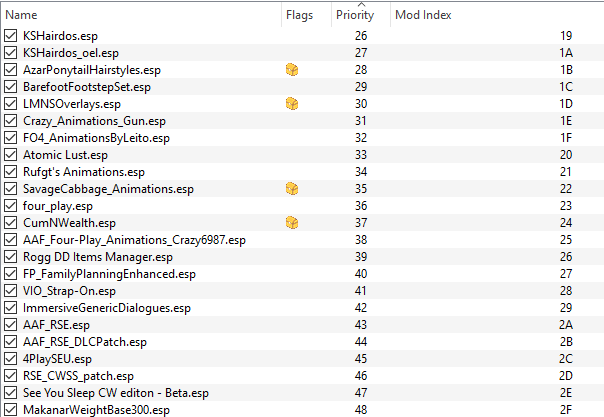Screen dimensions: 604x417
Task: Select the FP_FamilyPlanningEnhanced.esp plugin name
Action: (x=109, y=274)
